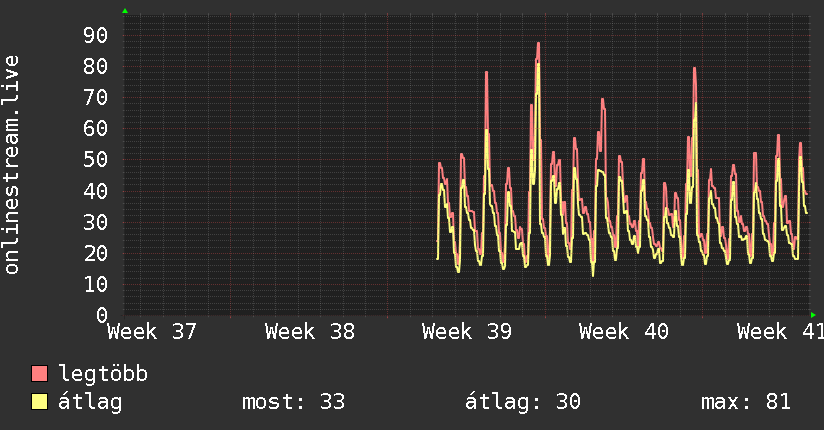824x430 pixels.
Task: Click the 0 y-axis origin label
Action: (x=102, y=315)
